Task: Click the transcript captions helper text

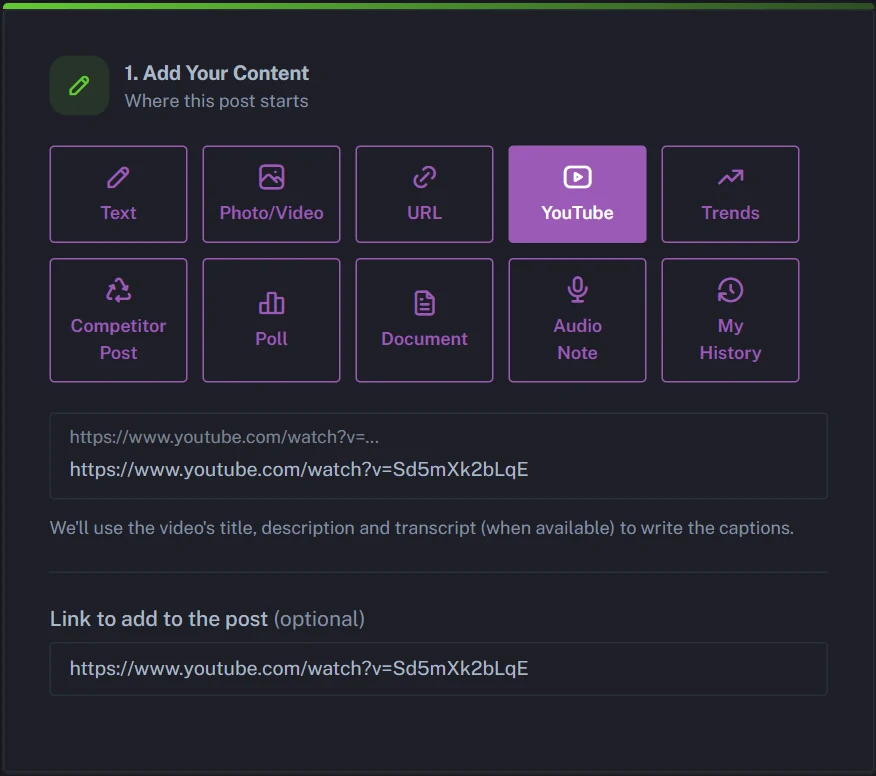Action: pyautogui.click(x=422, y=528)
